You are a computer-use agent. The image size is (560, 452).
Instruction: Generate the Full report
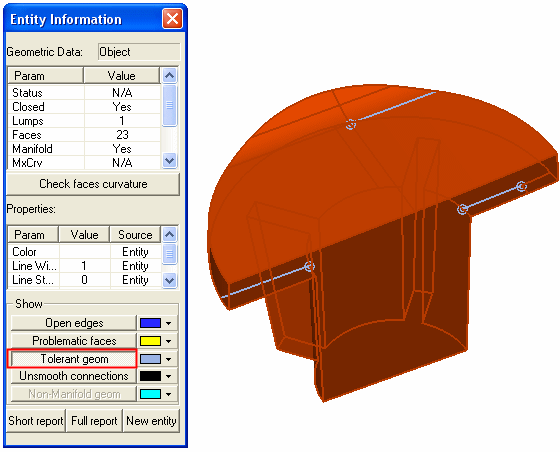click(94, 421)
